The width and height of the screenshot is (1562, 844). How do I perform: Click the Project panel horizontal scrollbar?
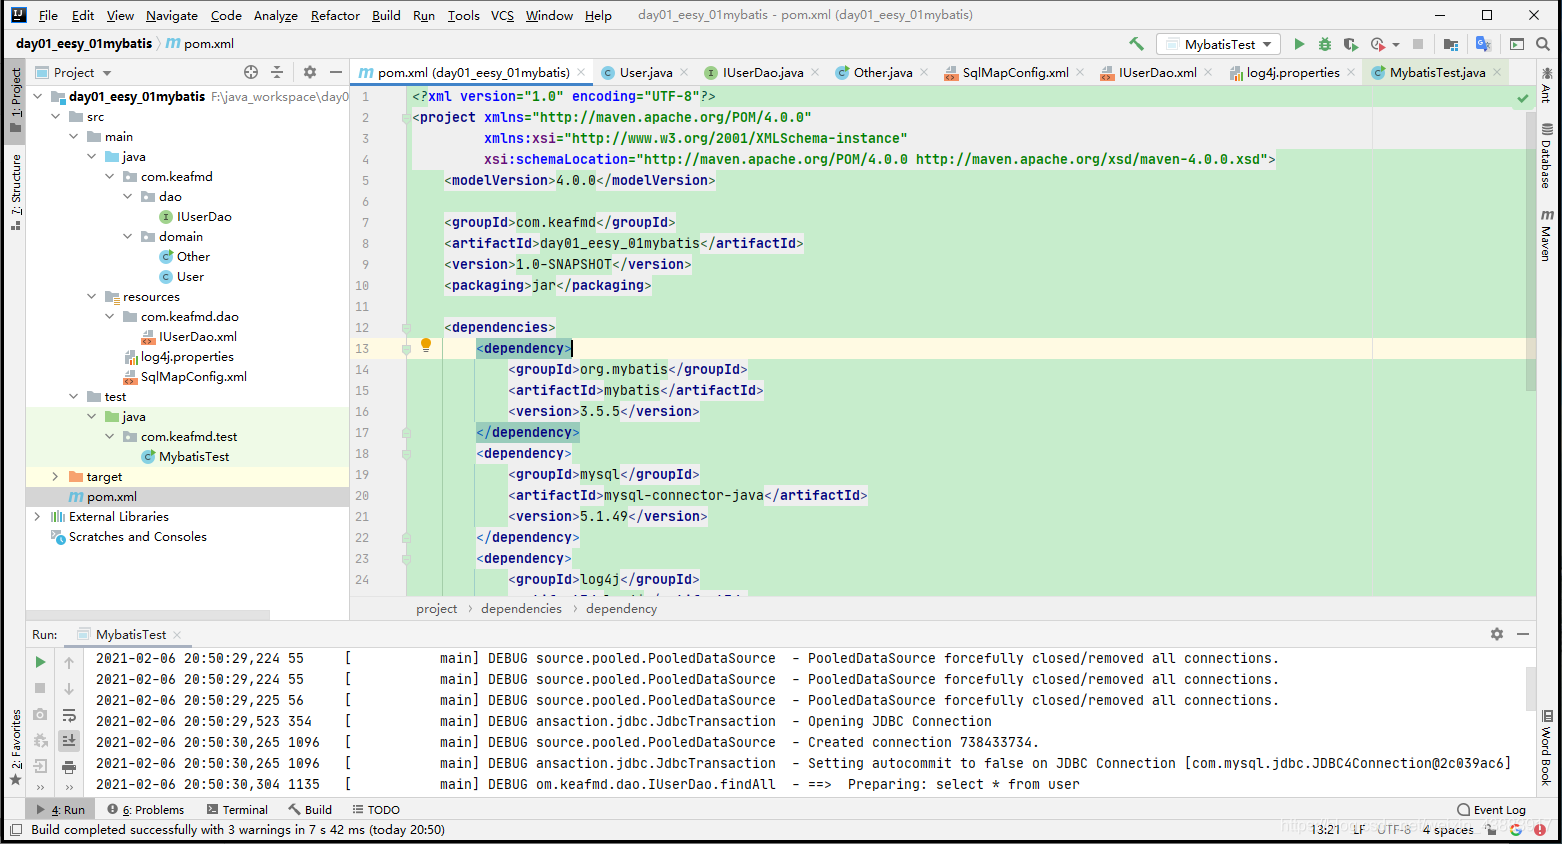pyautogui.click(x=148, y=615)
